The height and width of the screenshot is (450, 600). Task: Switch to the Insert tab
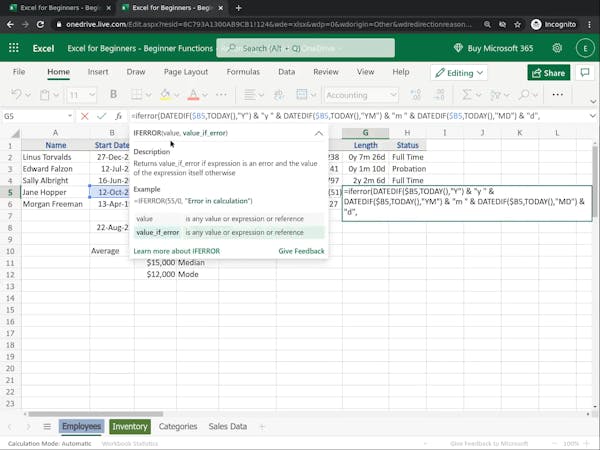(98, 72)
